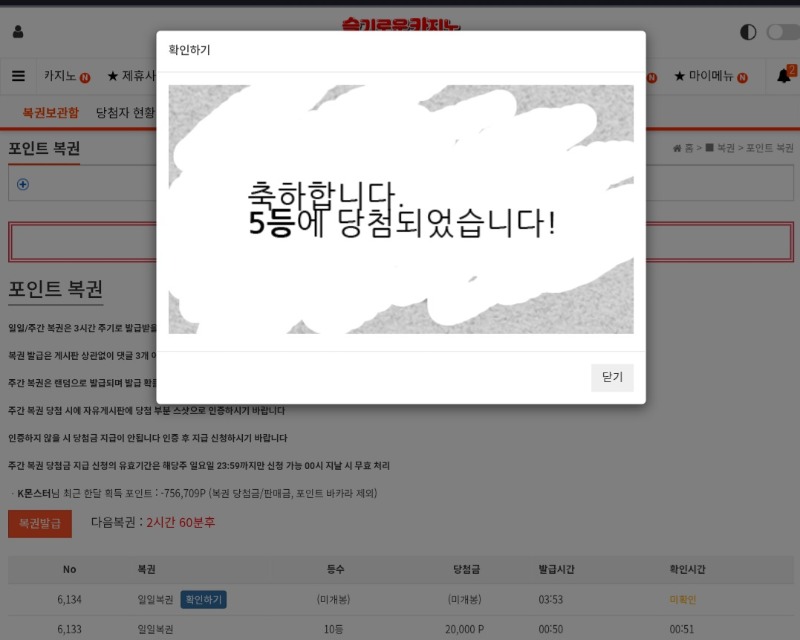Open the 마이메뉴 menu

pyautogui.click(x=710, y=76)
